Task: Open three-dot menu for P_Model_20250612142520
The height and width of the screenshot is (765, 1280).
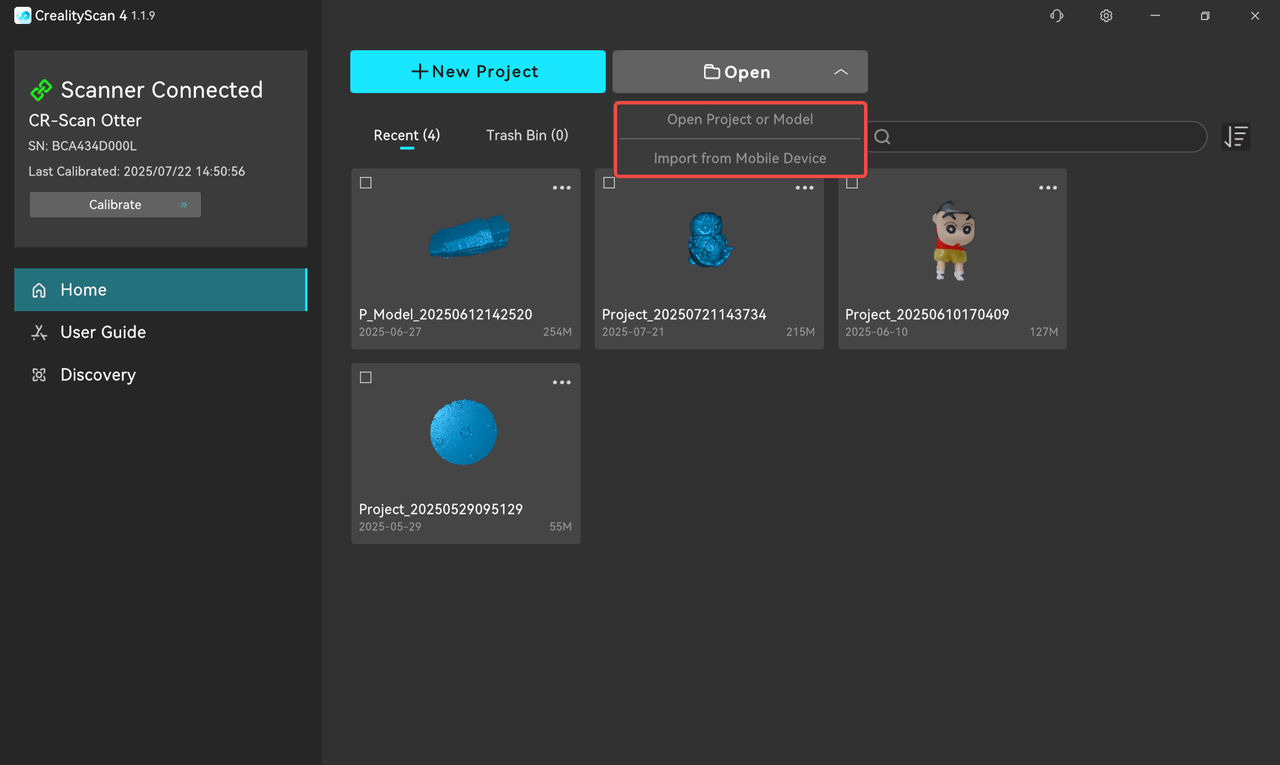Action: point(562,188)
